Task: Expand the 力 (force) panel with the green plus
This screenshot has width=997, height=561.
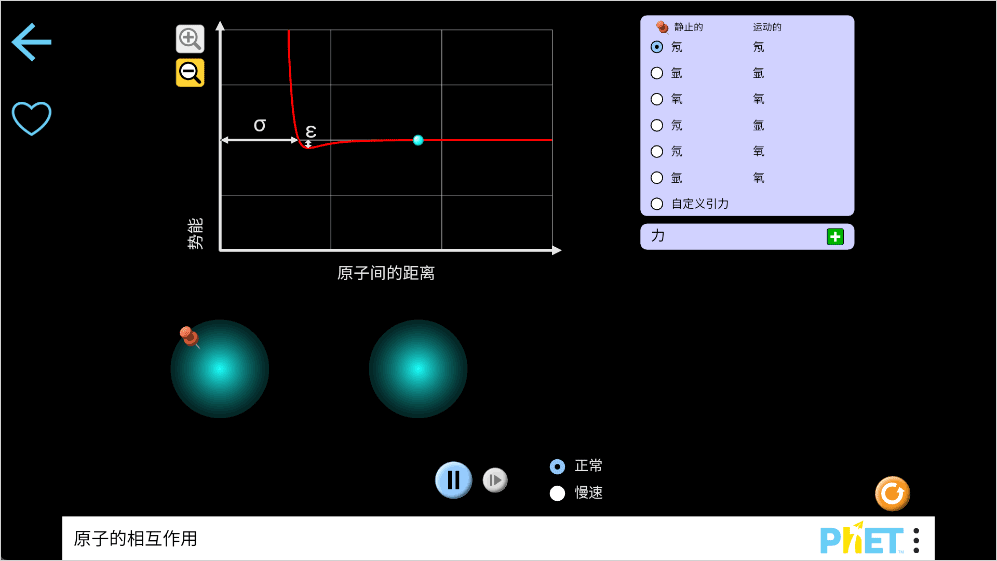Action: (835, 237)
